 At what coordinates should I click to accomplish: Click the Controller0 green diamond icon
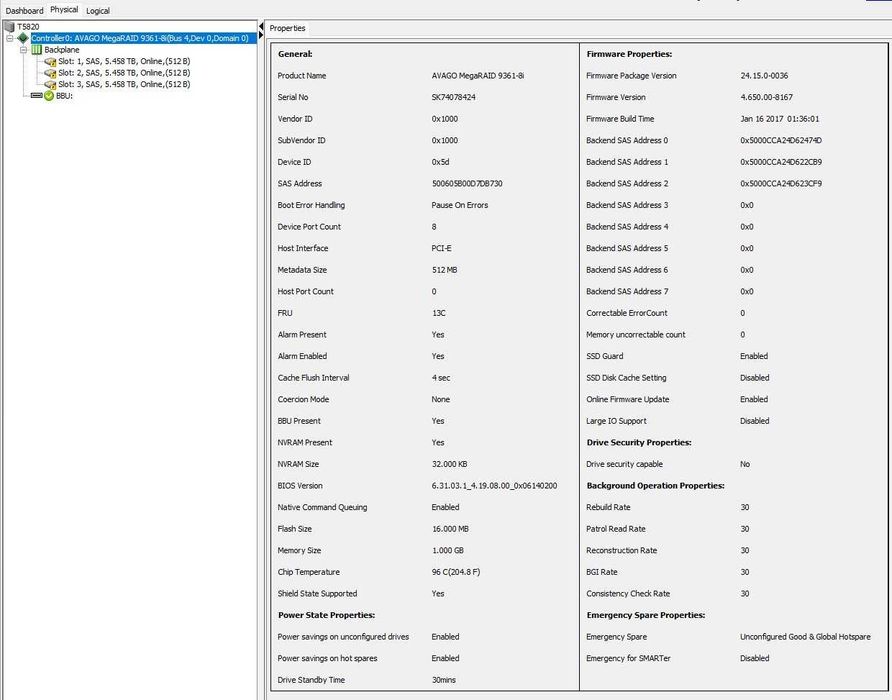(23, 38)
